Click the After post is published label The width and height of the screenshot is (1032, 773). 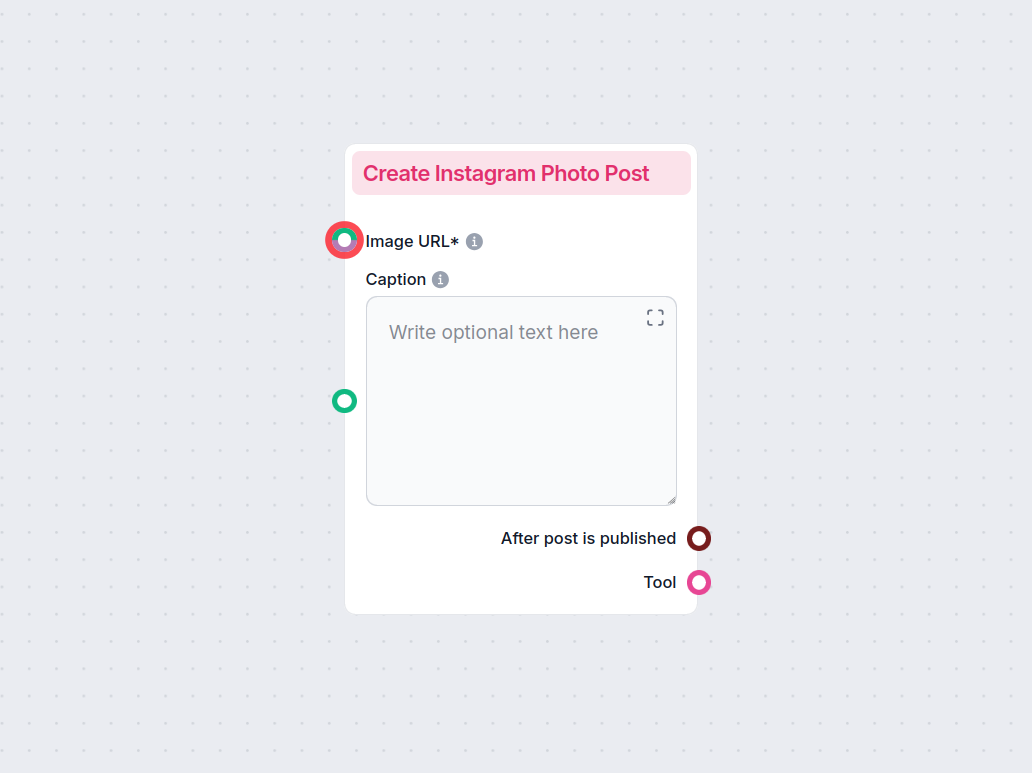coord(588,538)
